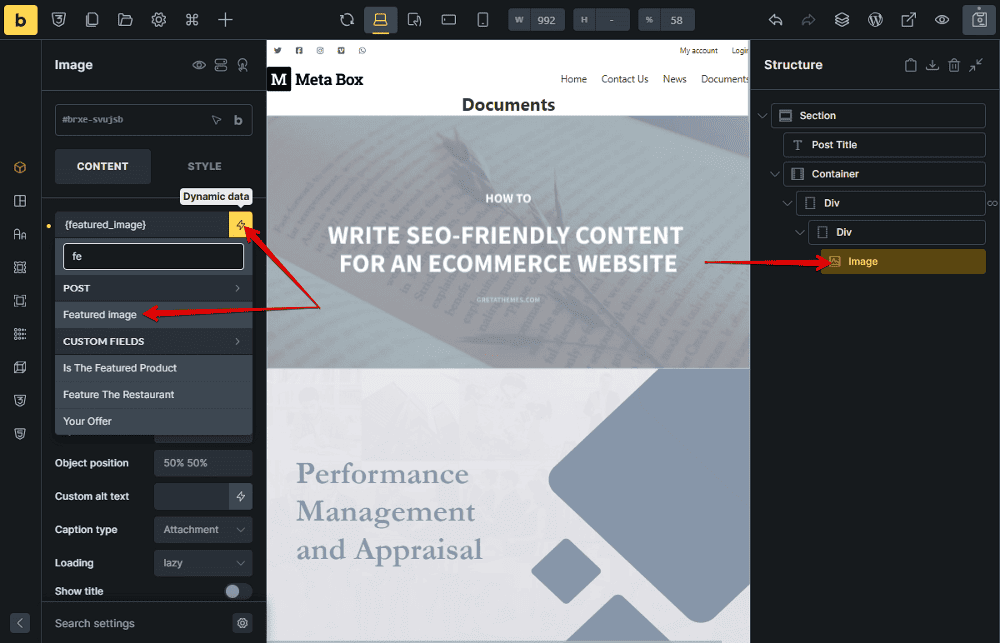Open the keyboard shortcuts command icon
The image size is (1000, 643).
[192, 20]
